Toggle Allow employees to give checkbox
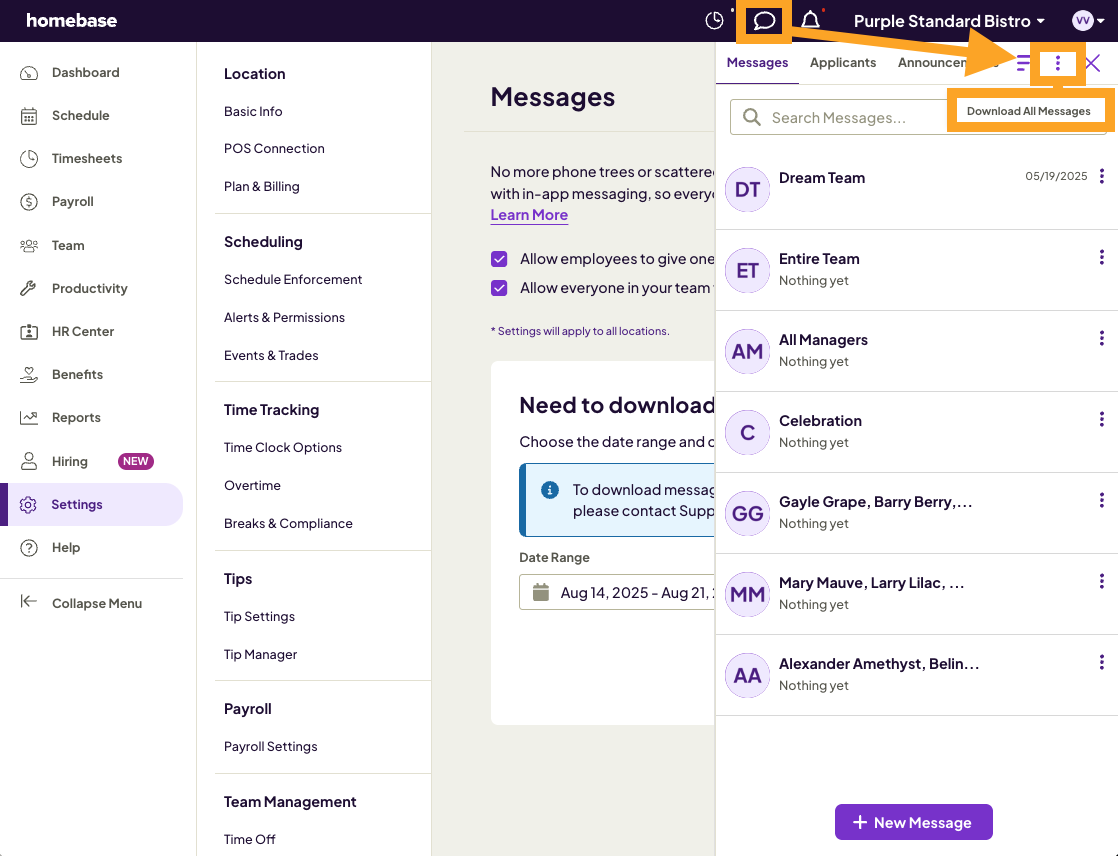Screen dimensions: 1118x856 (x=499, y=259)
